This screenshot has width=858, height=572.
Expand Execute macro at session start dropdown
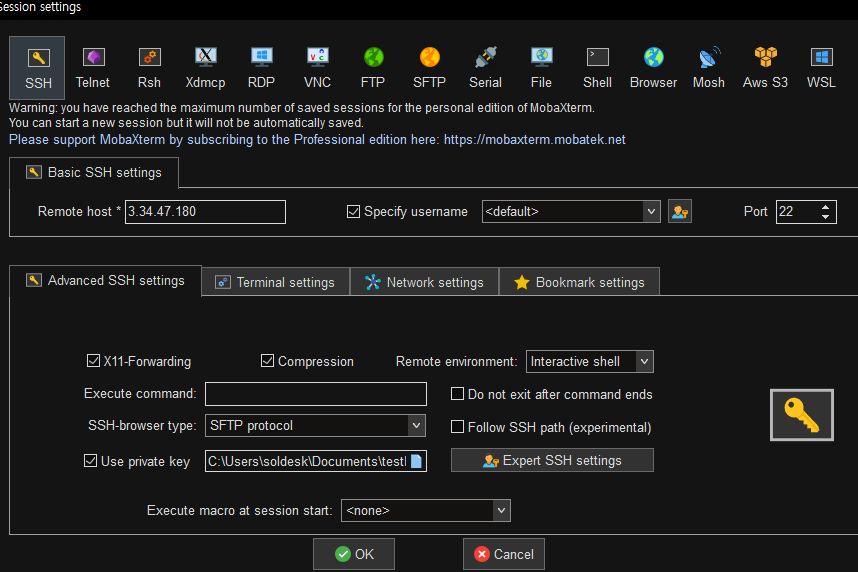[501, 511]
